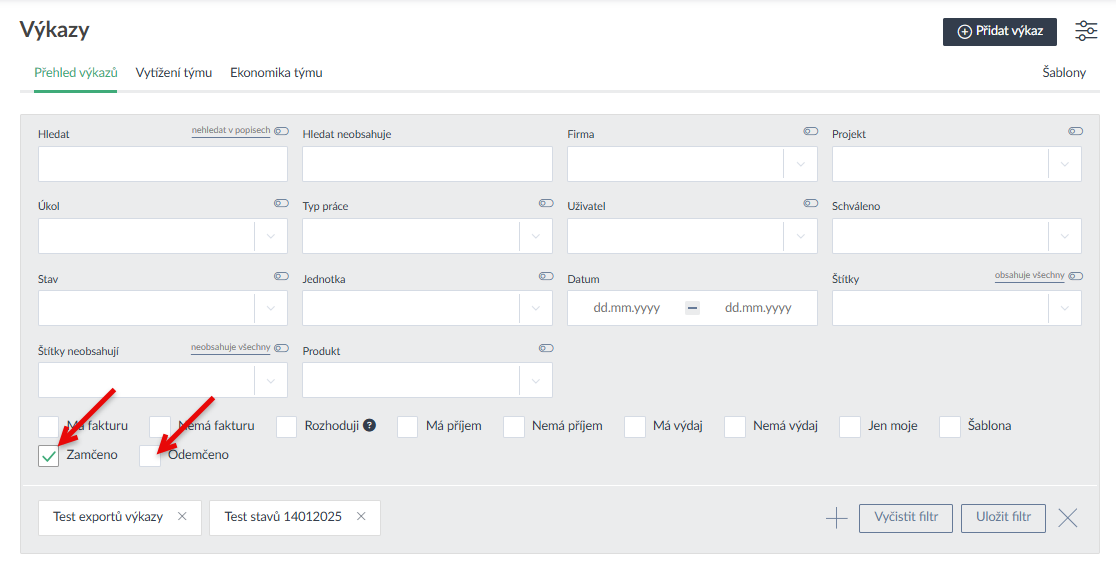Expand the Stav dropdown
This screenshot has width=1116, height=561.
pyautogui.click(x=270, y=308)
